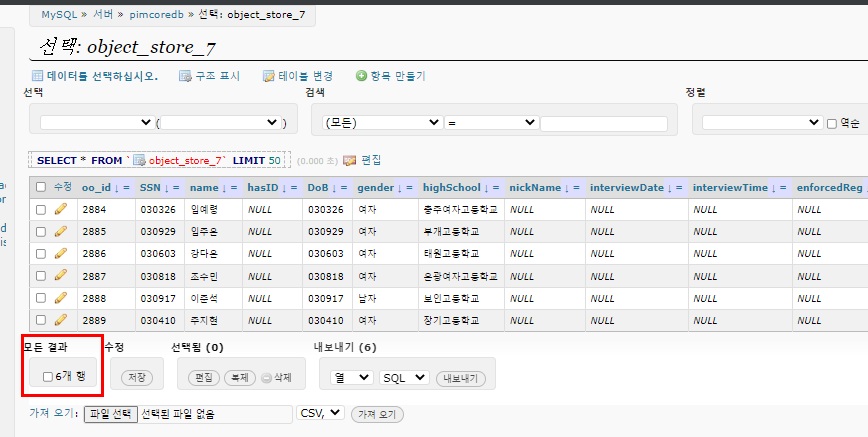Click the 저장 save button
The image size is (868, 437).
(x=137, y=378)
